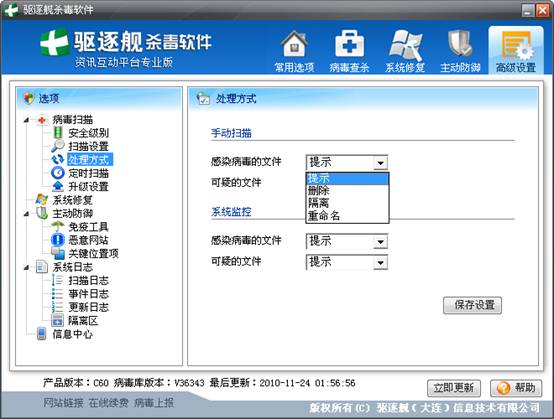Click the 免疫工具 umbrella icon
554x419 pixels.
coord(58,226)
